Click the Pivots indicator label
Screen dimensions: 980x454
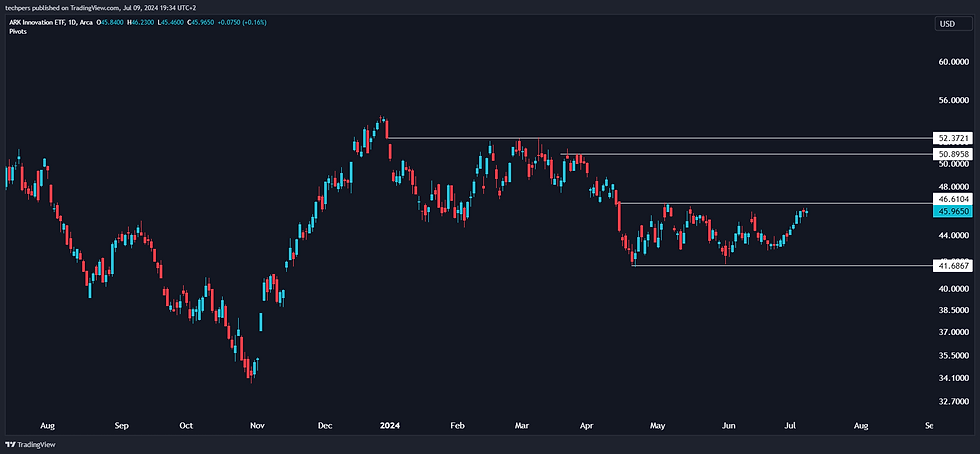coord(16,31)
